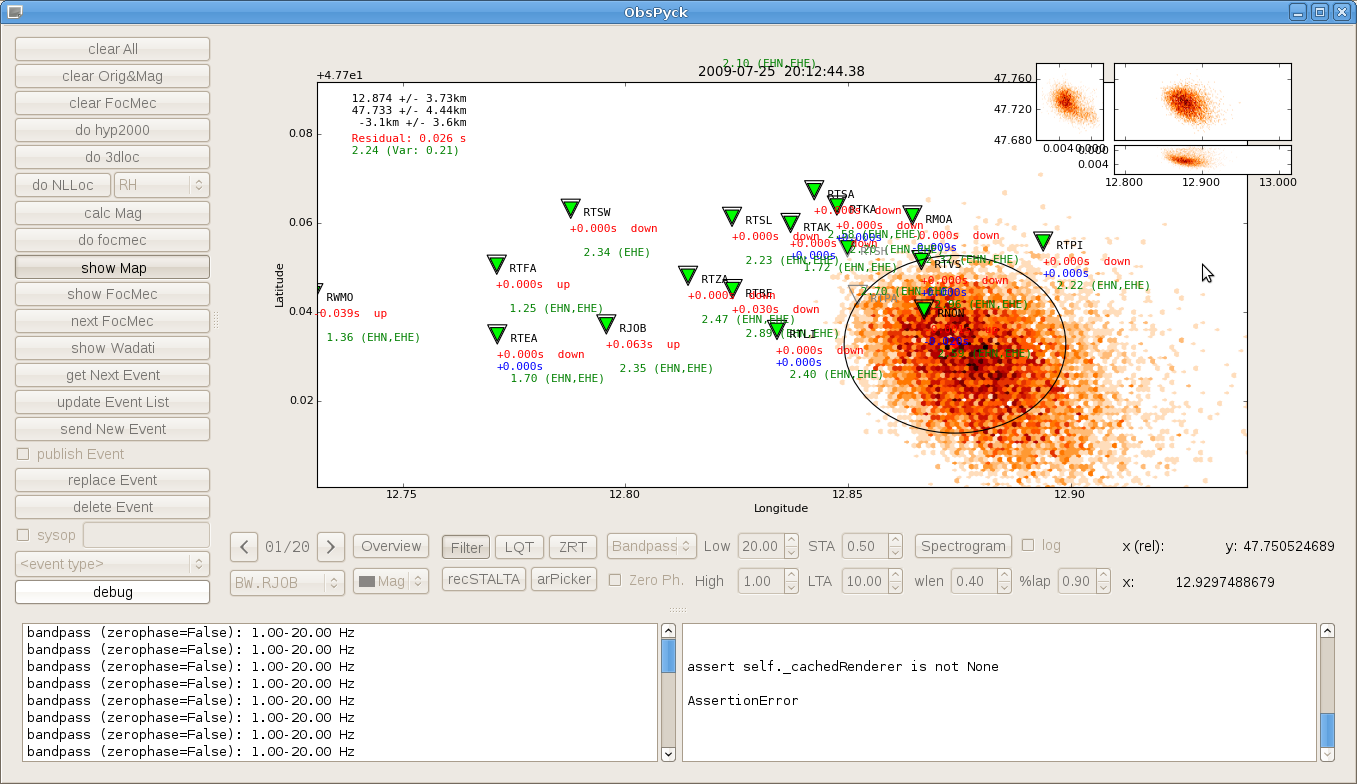The height and width of the screenshot is (784, 1357).
Task: Run the recSTALTA trigger
Action: coord(483,578)
